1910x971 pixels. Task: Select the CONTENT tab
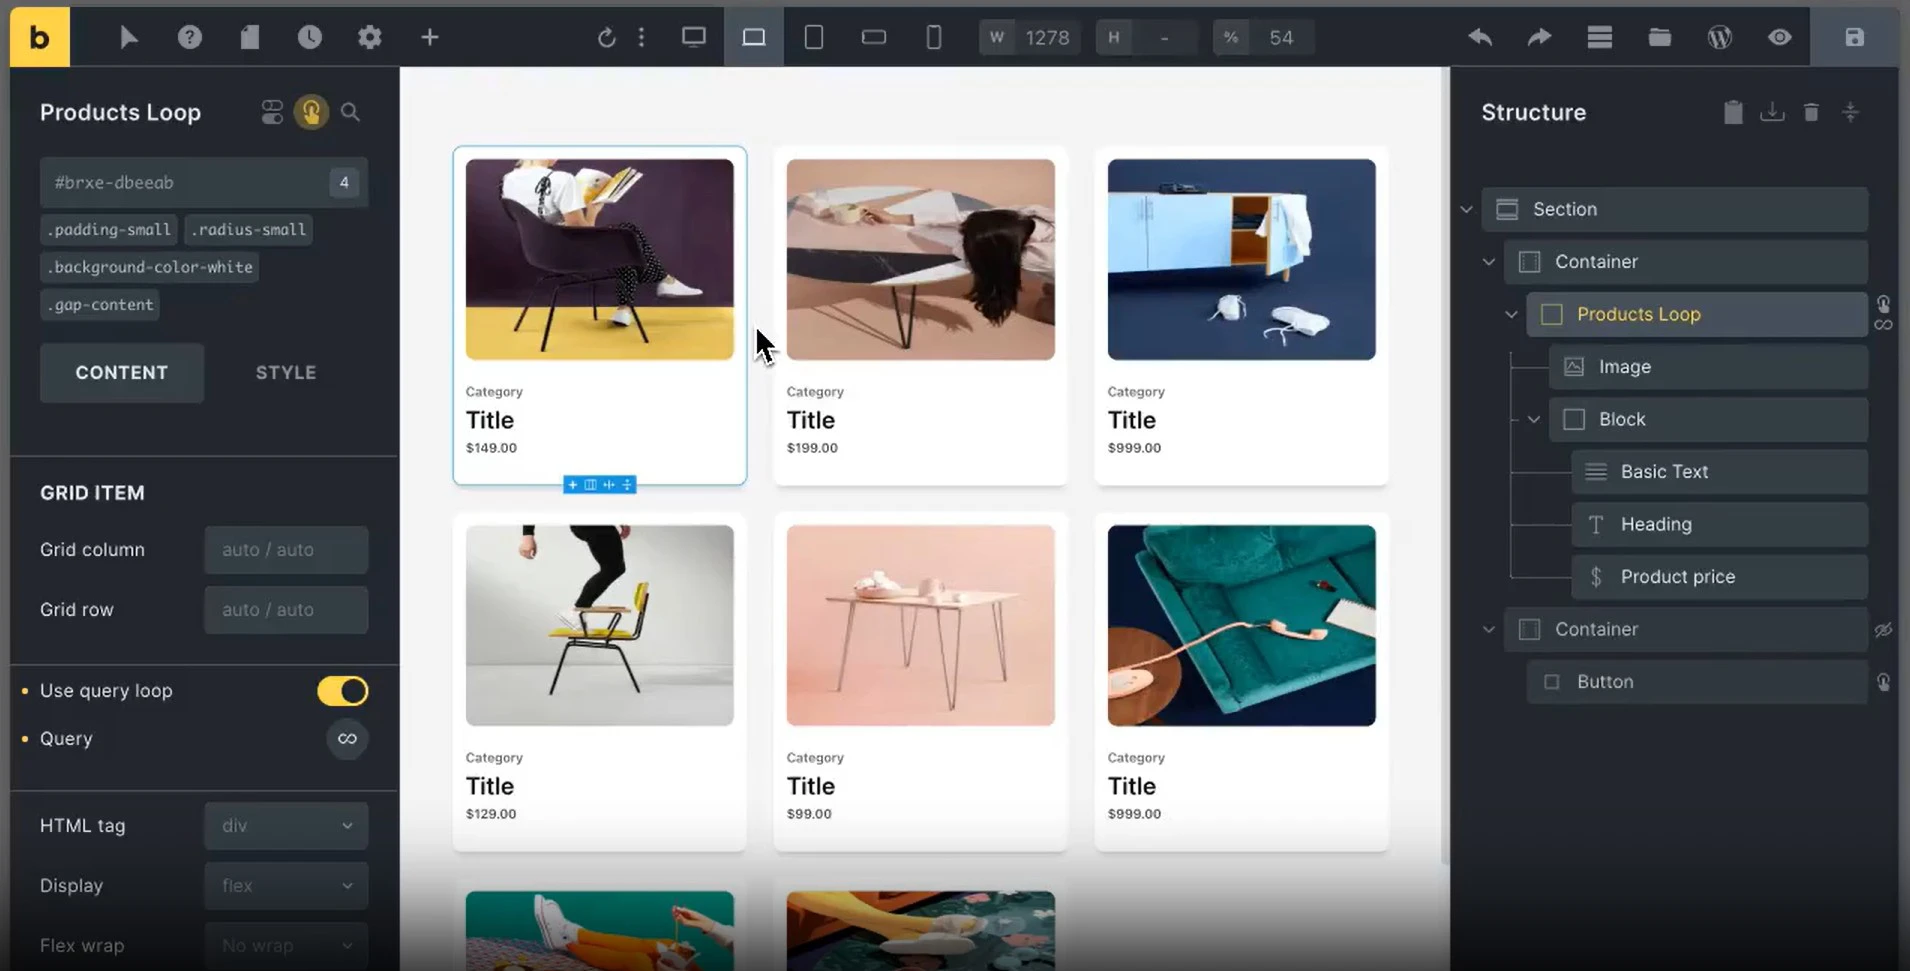[x=121, y=372]
